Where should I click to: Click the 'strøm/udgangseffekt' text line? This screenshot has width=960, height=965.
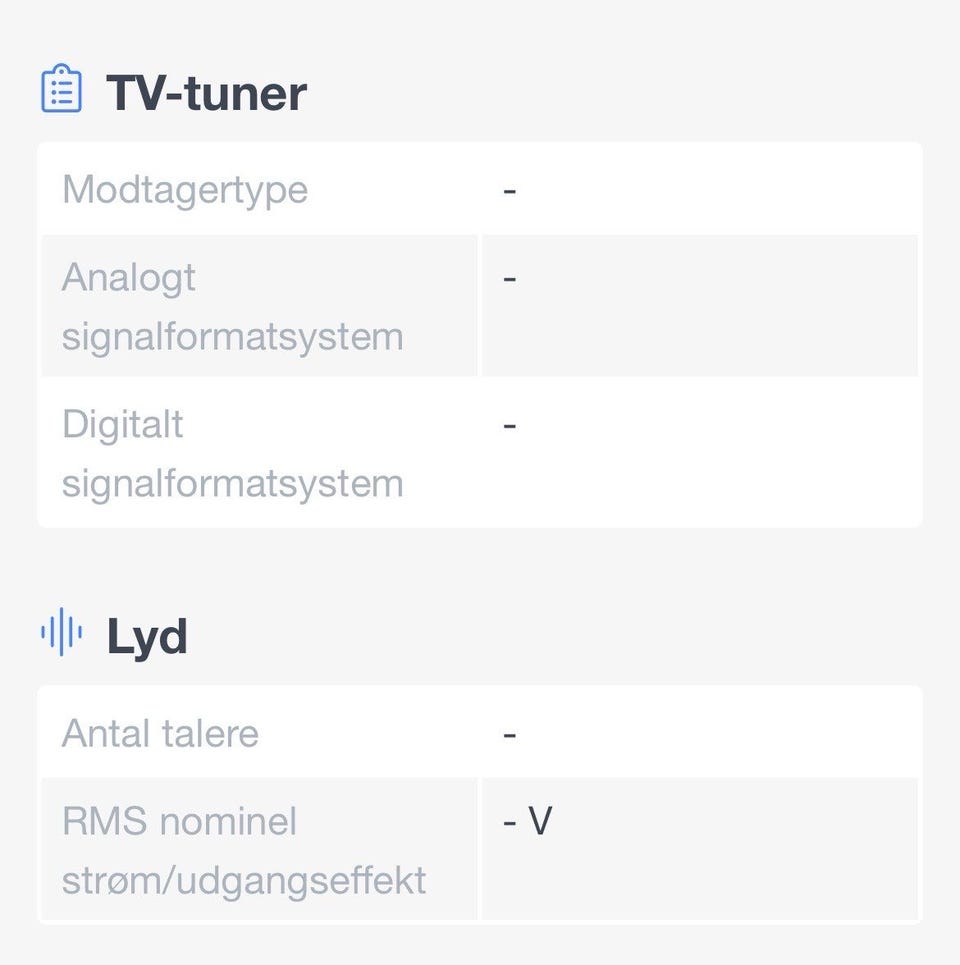[x=244, y=881]
